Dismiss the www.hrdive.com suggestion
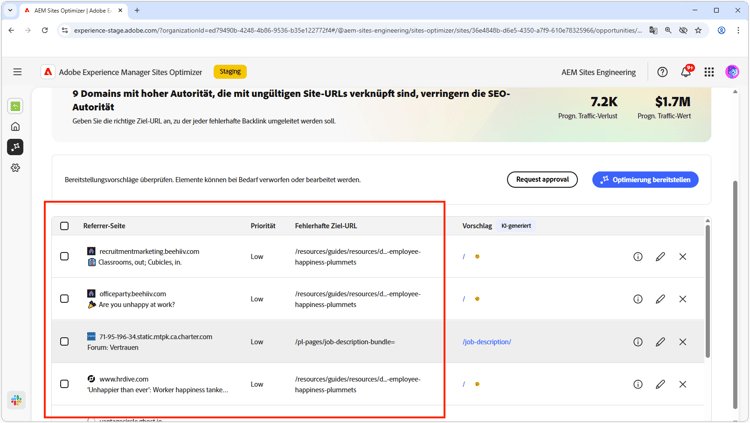The width and height of the screenshot is (750, 423). click(683, 384)
